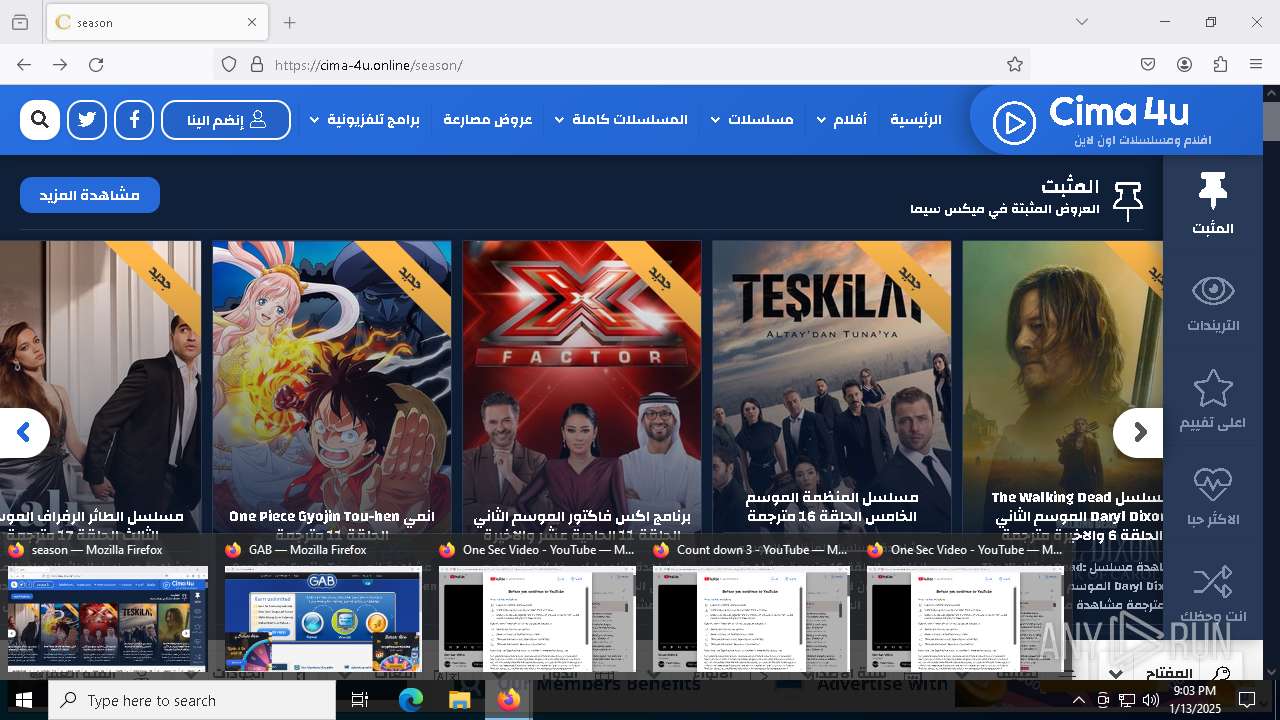Expand the المسلسلات كاملة menu
This screenshot has height=720, width=1280.
tap(621, 119)
